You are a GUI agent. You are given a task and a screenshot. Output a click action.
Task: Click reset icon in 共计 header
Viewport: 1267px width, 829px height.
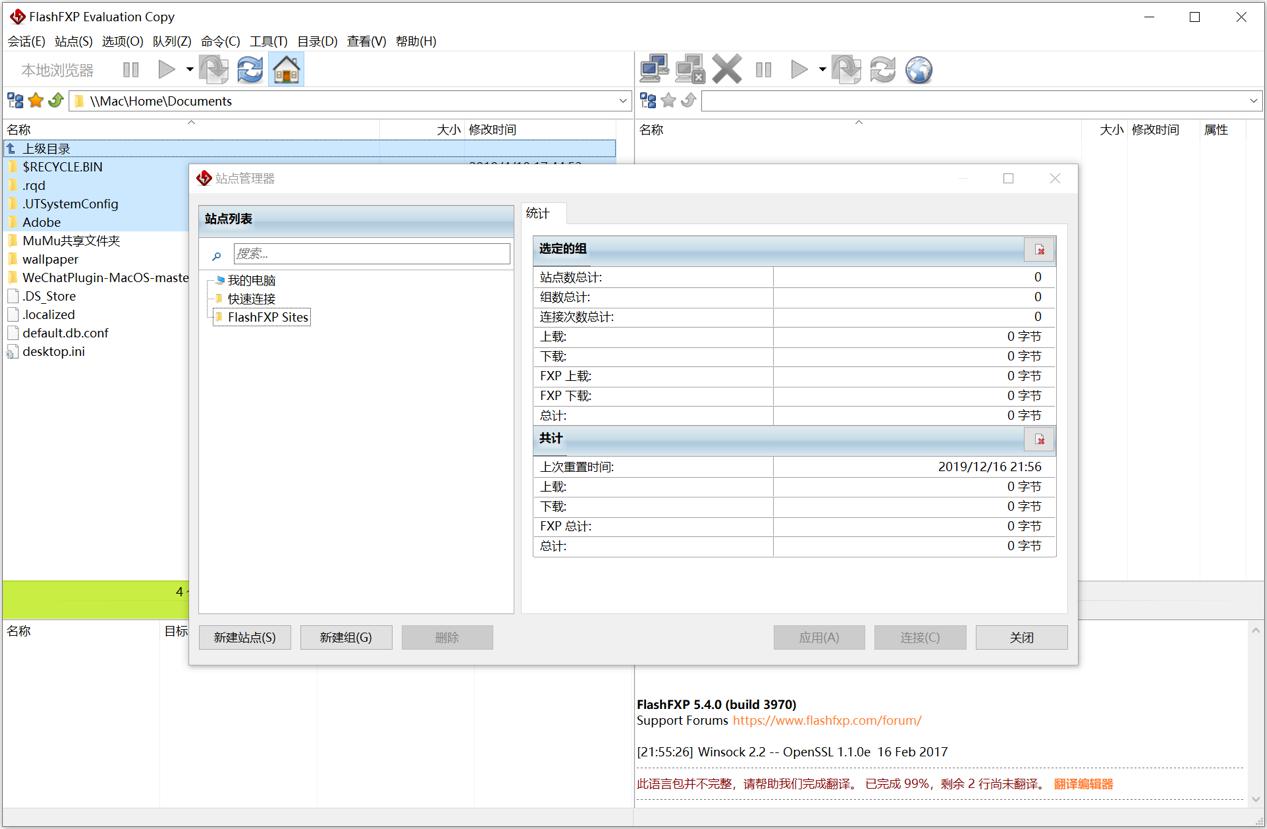pos(1039,439)
